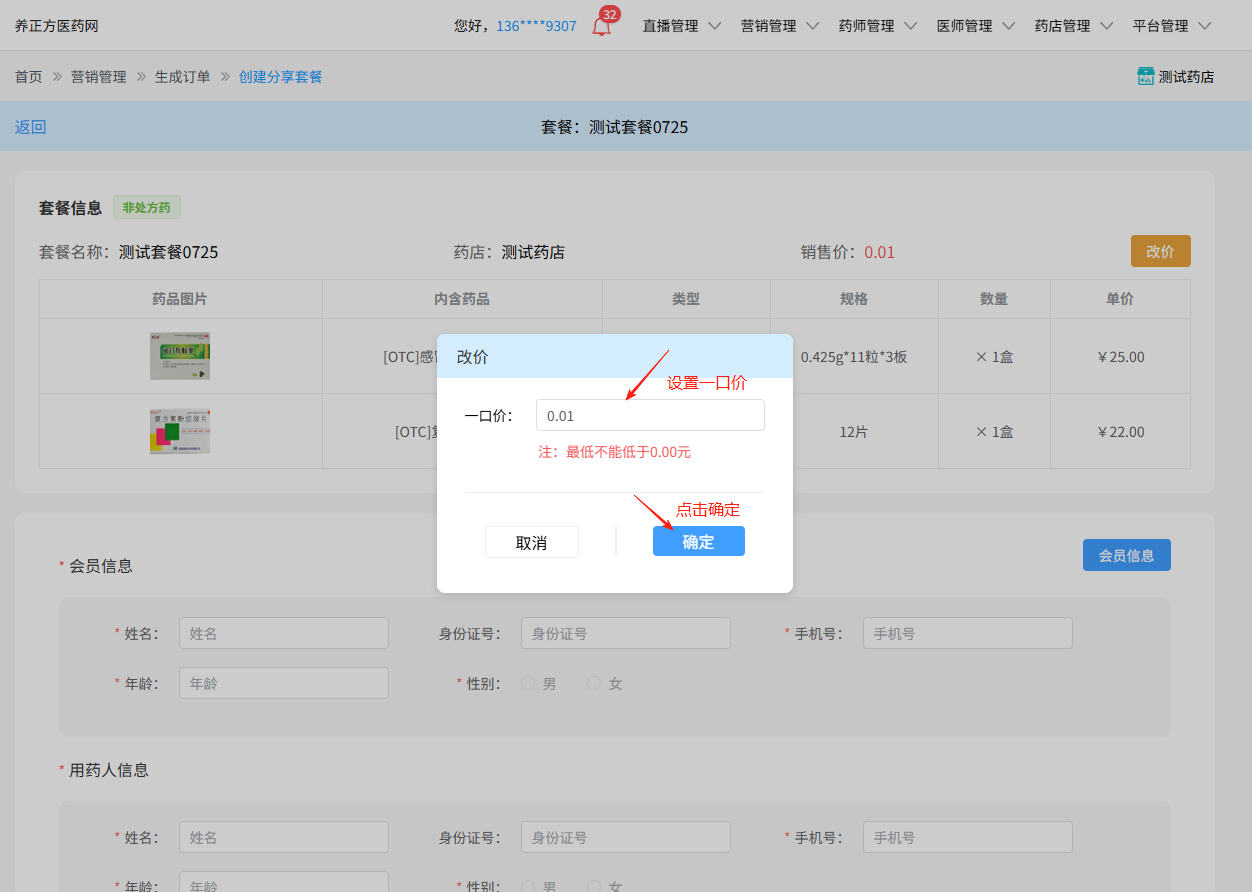Click the 一口价 input field
The width and height of the screenshot is (1252, 892).
(650, 415)
